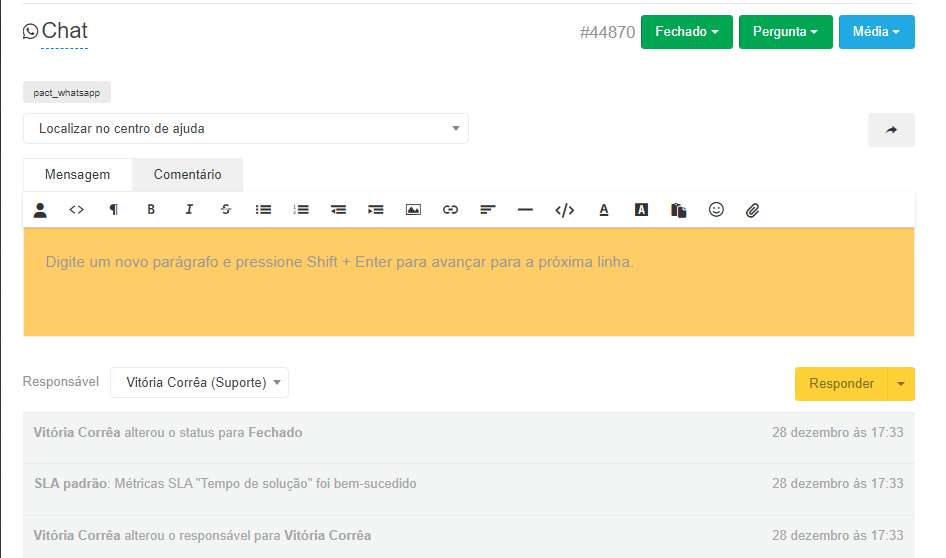Image resolution: width=946 pixels, height=558 pixels.
Task: Decrease indent with outdent icon
Action: 338,210
